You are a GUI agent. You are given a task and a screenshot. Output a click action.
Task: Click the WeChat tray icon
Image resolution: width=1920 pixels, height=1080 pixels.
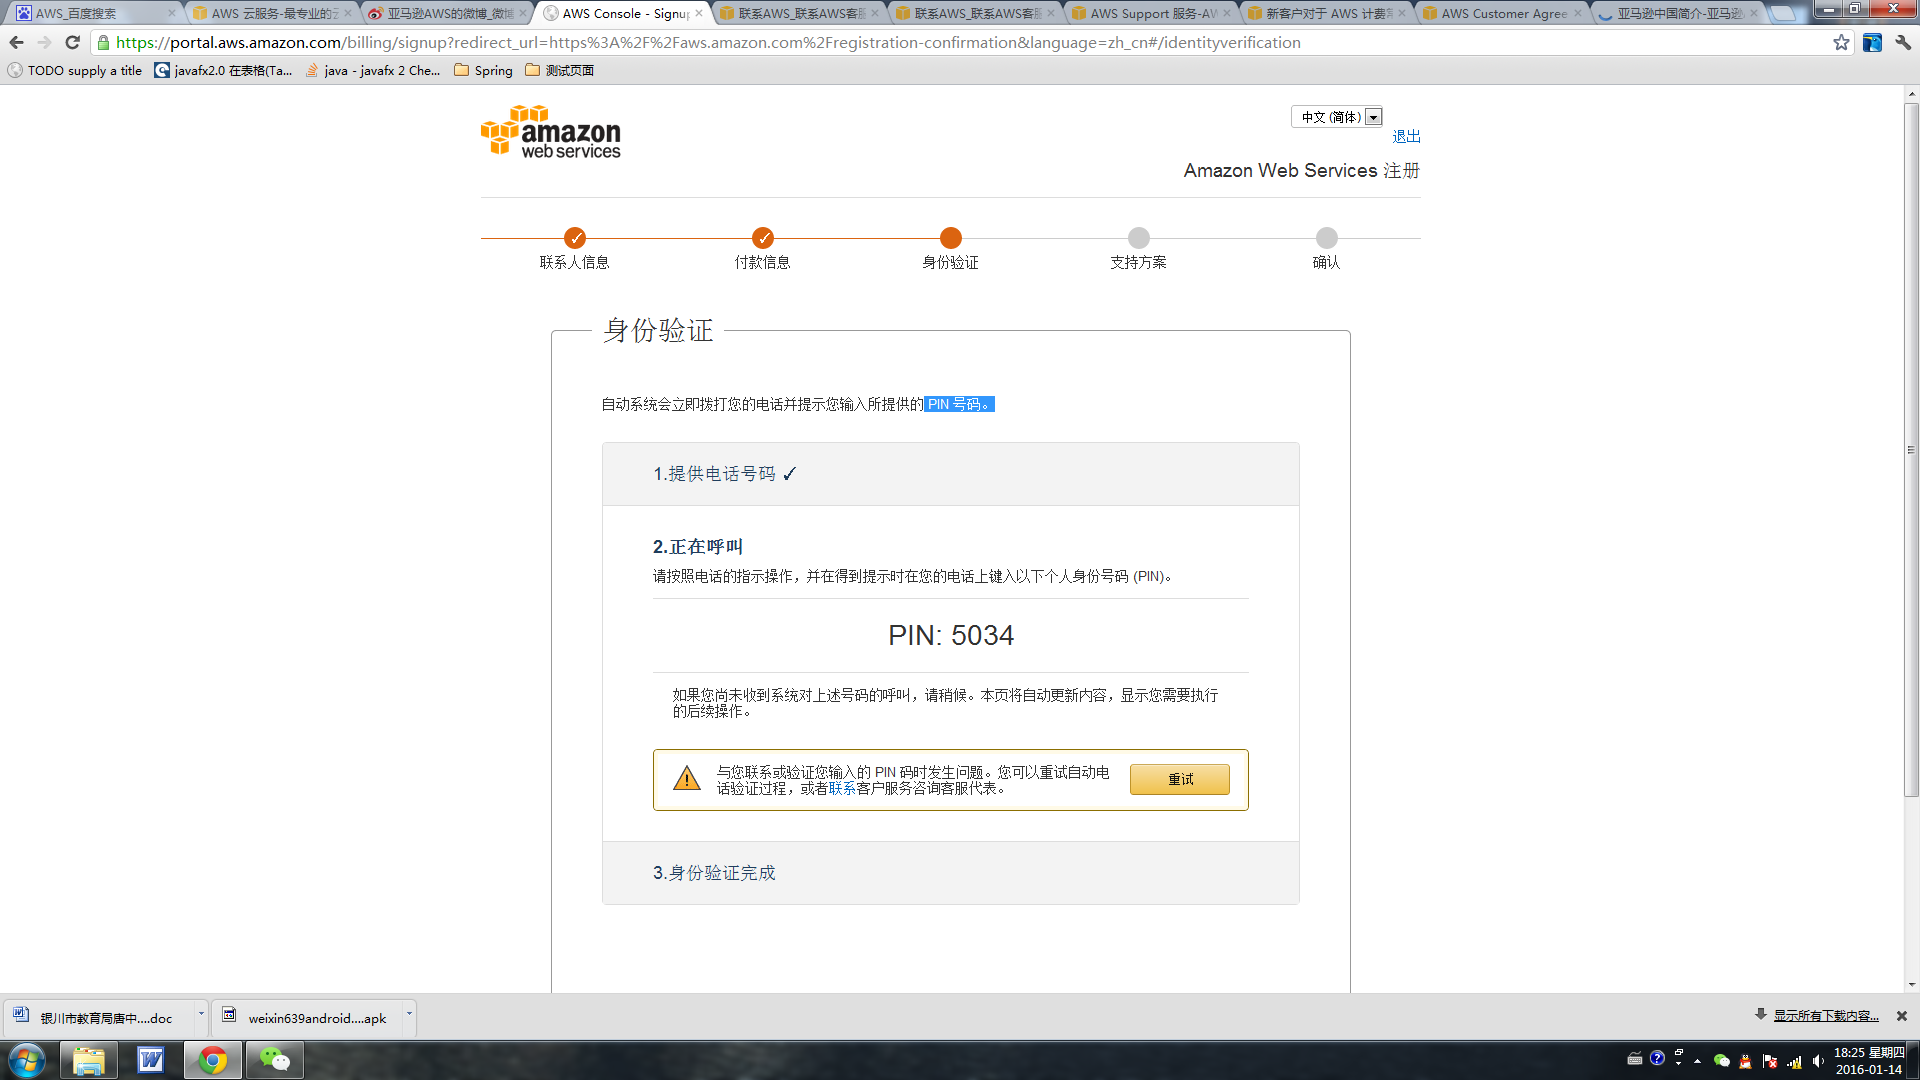click(x=1721, y=1061)
